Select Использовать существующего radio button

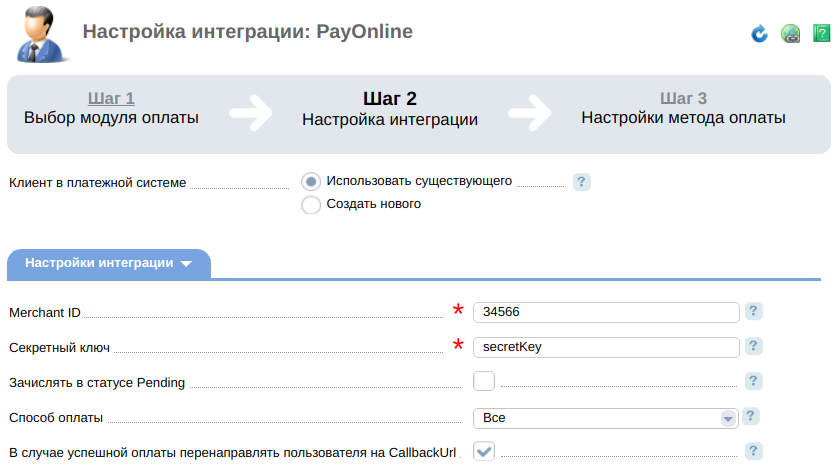(311, 182)
